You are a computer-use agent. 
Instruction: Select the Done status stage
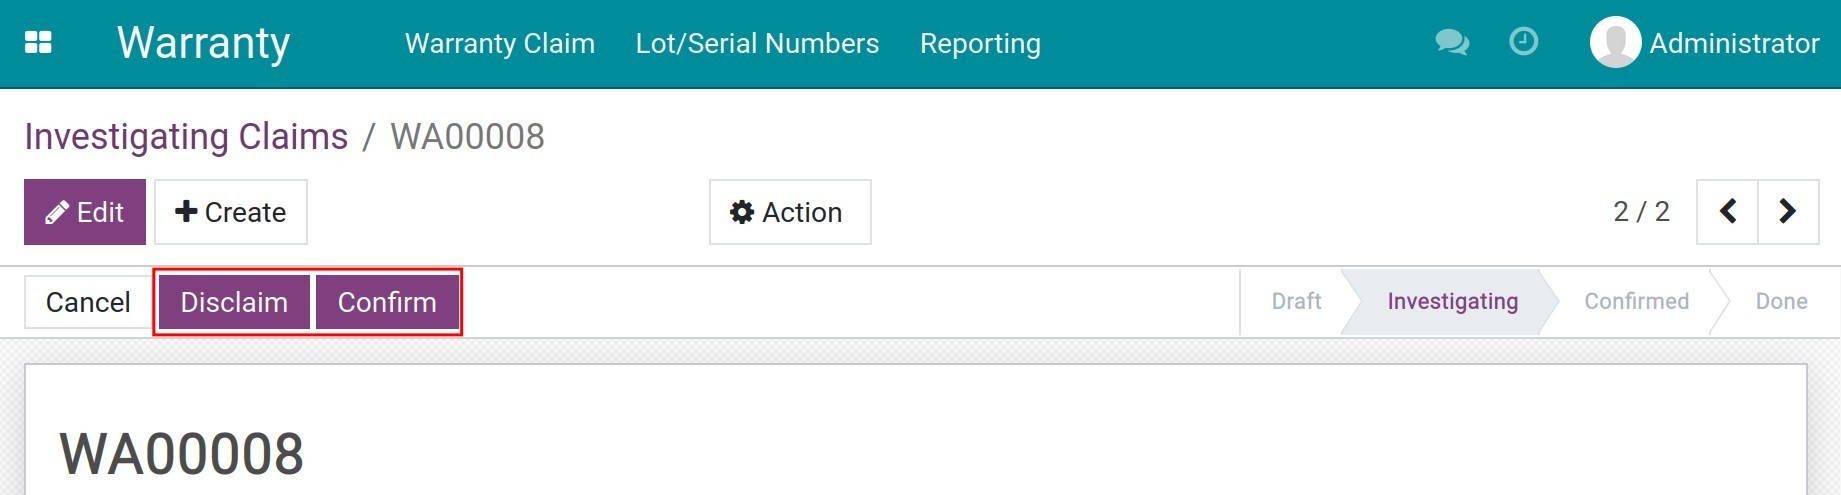[1781, 302]
